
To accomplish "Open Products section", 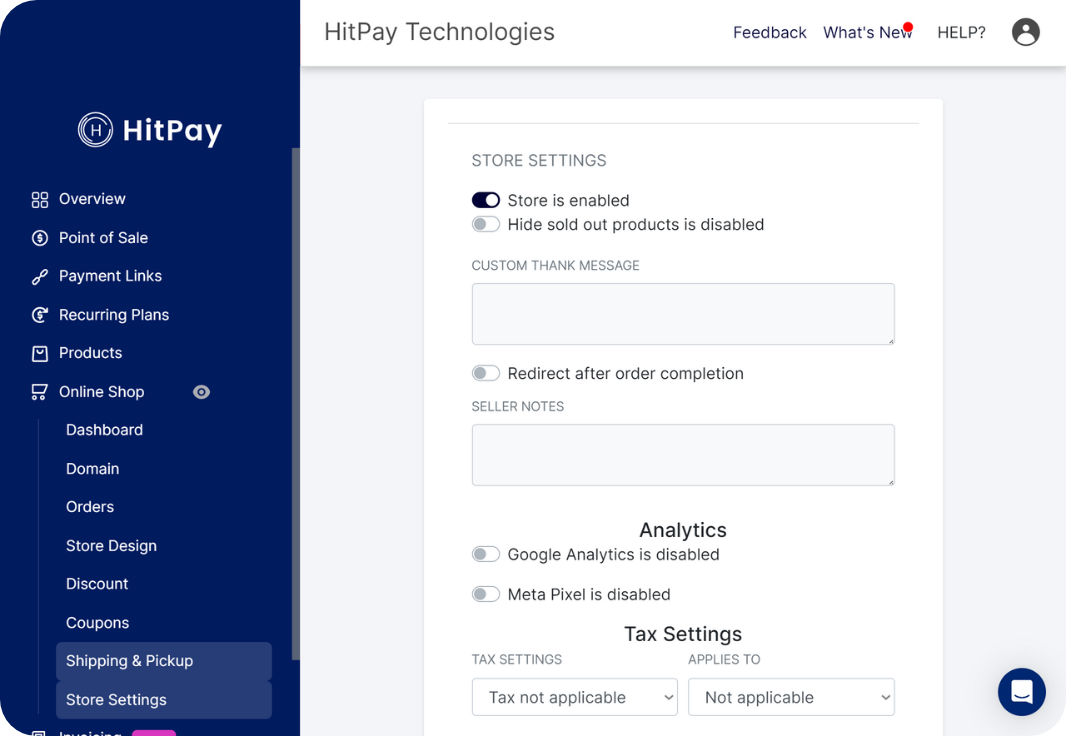I will click(x=90, y=353).
